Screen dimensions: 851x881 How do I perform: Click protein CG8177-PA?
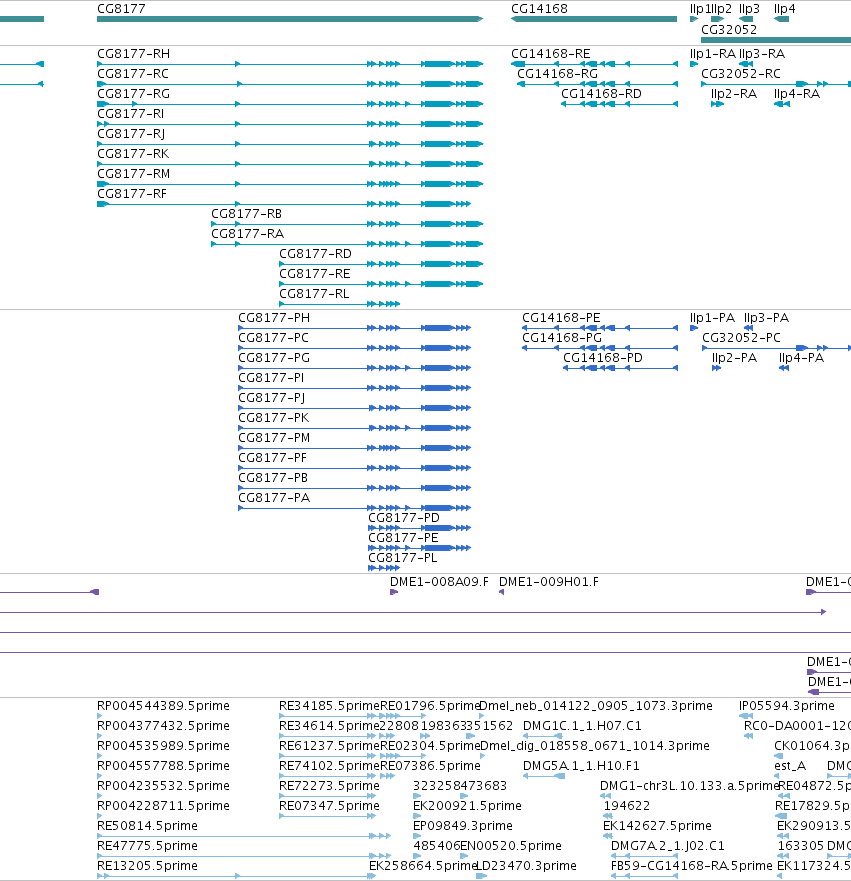(x=274, y=498)
